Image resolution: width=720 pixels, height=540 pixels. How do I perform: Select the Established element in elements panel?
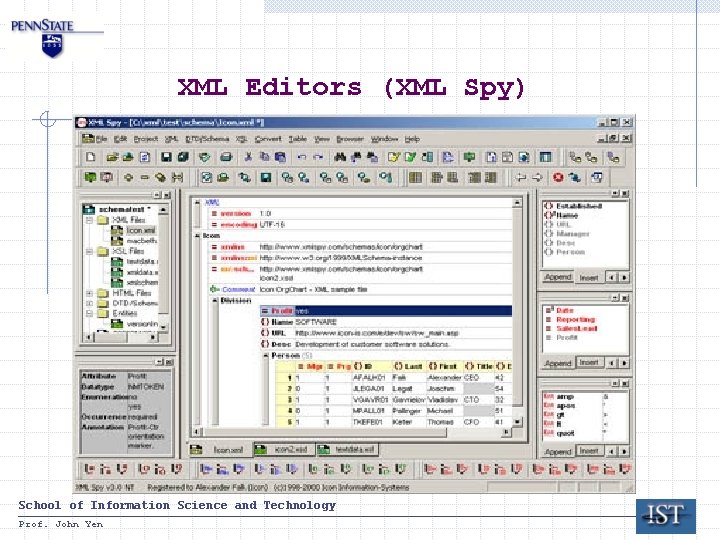pos(574,206)
